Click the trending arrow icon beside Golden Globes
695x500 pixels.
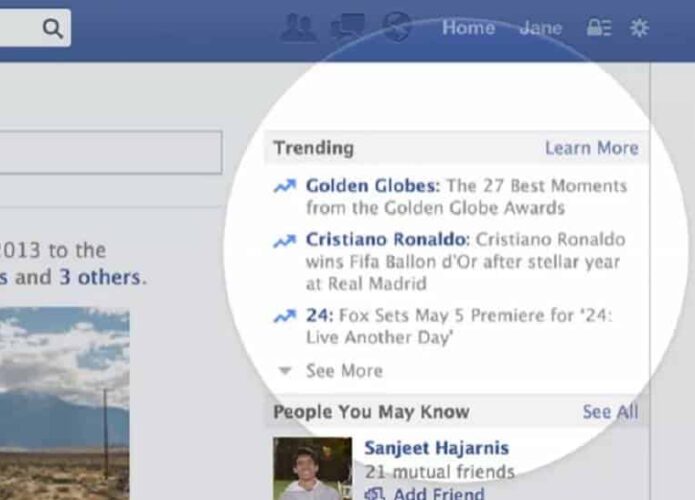pos(285,186)
